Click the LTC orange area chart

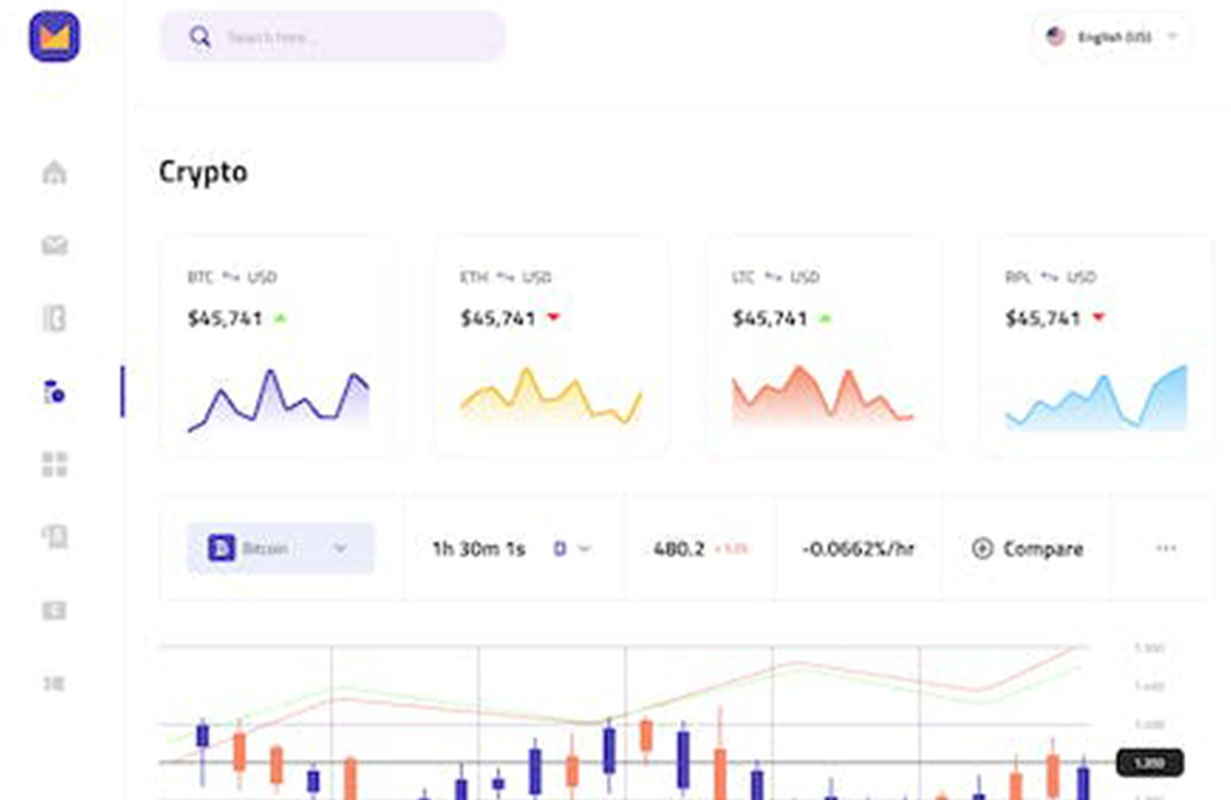(x=822, y=397)
